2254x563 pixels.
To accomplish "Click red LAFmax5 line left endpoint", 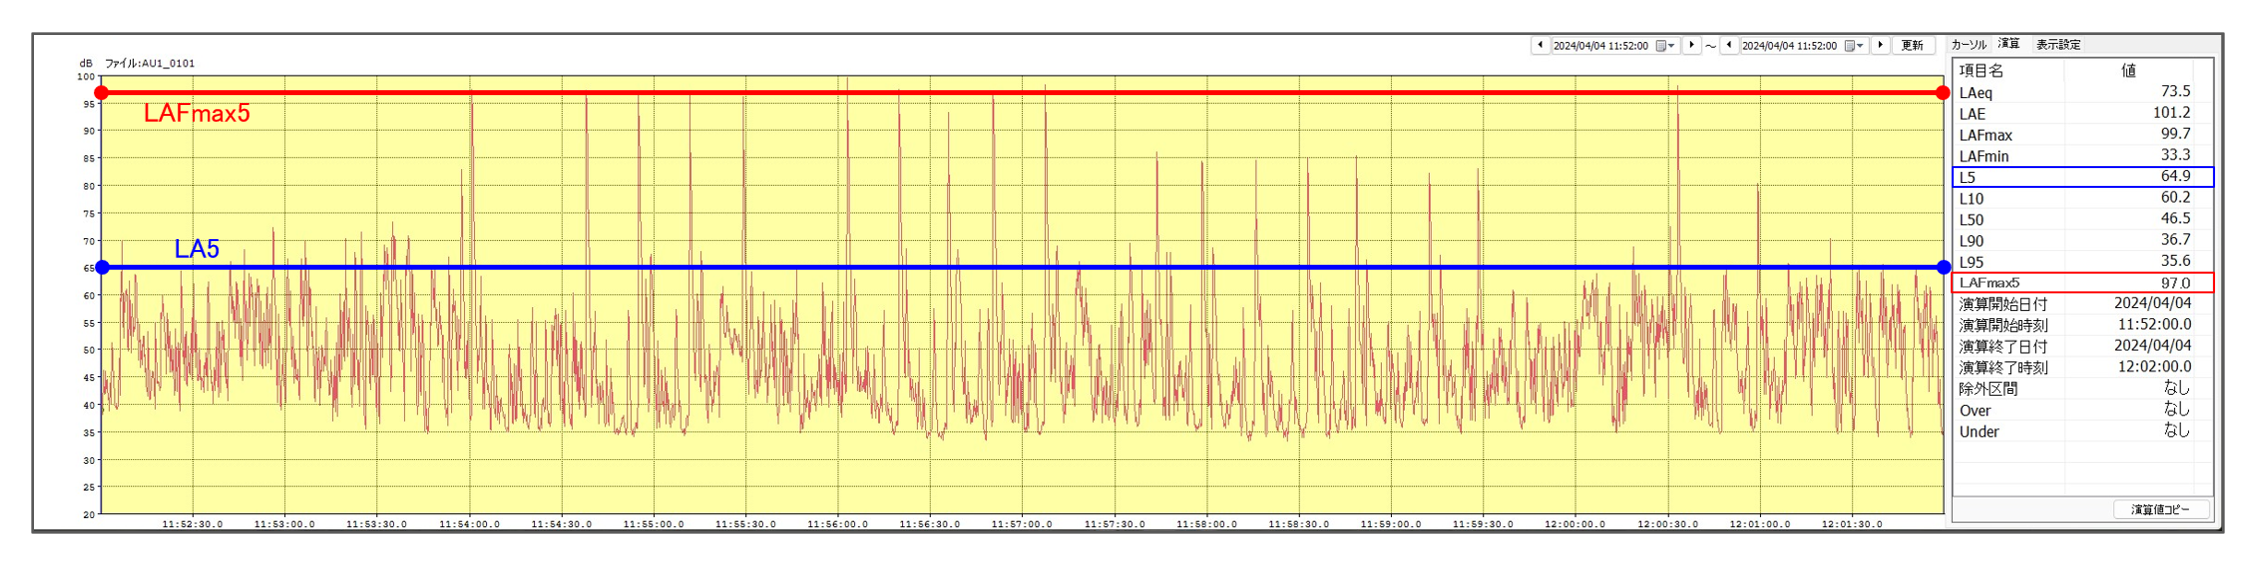I will [x=101, y=93].
